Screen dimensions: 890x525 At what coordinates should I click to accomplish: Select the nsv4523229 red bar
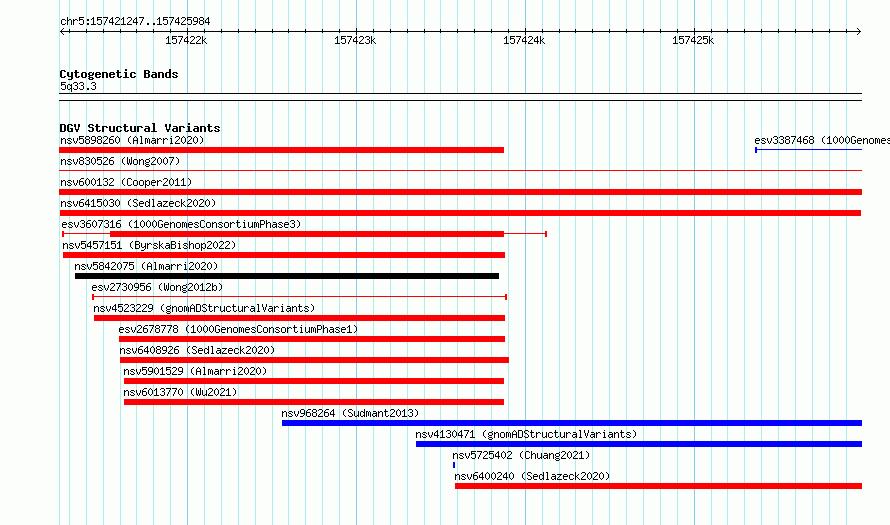(300, 318)
